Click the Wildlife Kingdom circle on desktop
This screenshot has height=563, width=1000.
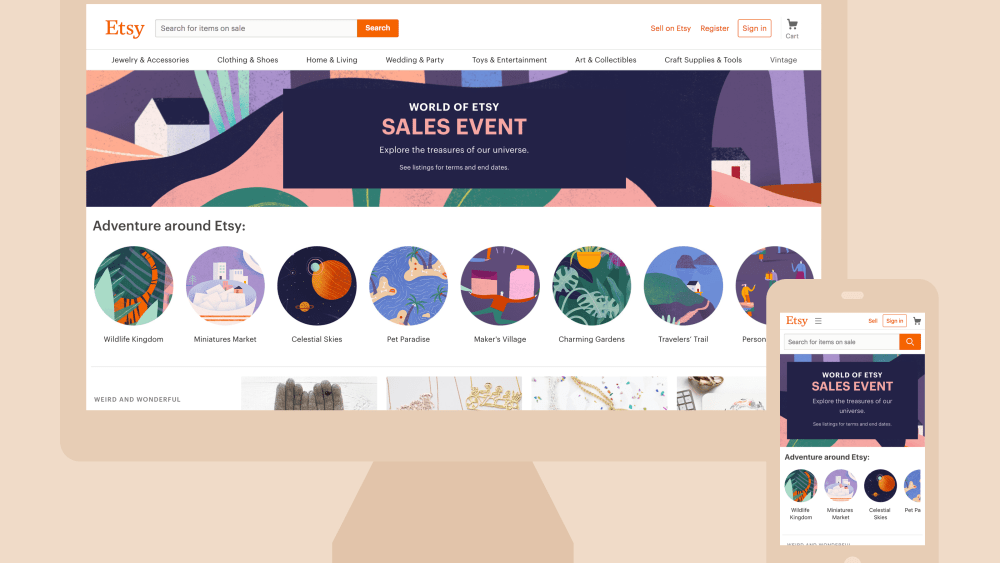coord(133,286)
